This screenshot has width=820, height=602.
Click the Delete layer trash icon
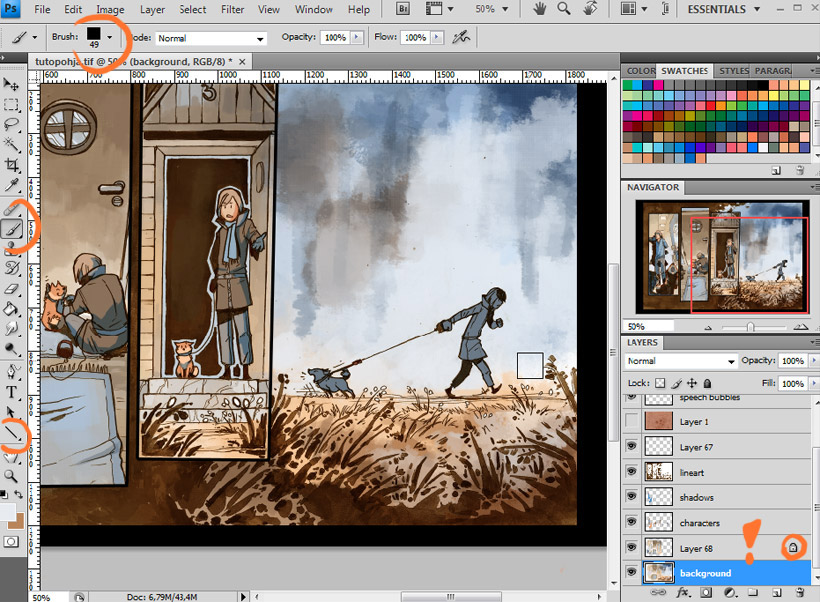coord(800,593)
